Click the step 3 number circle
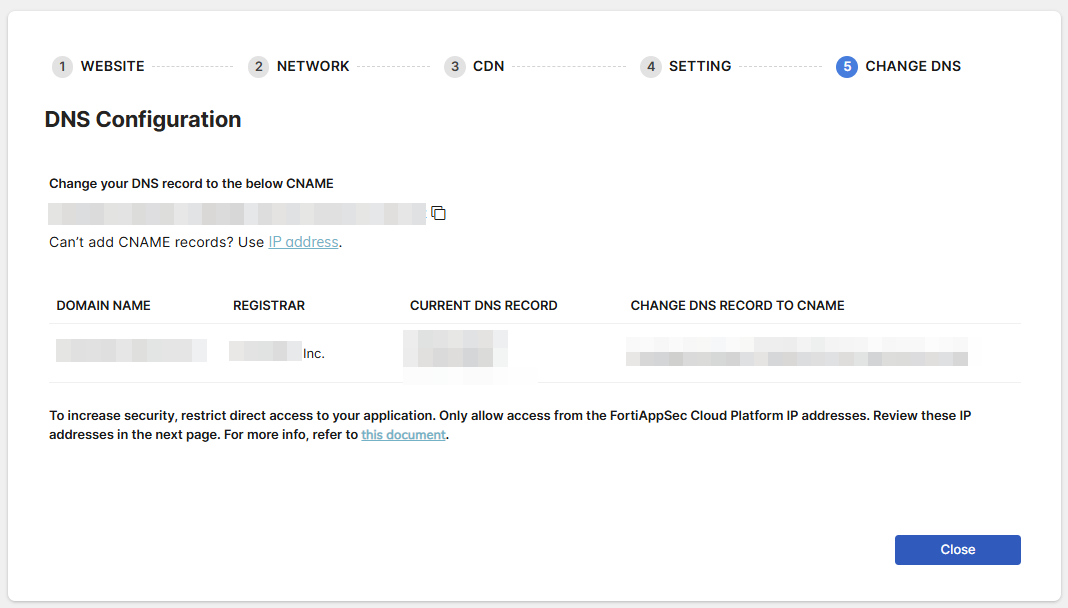The image size is (1068, 608). pyautogui.click(x=455, y=67)
